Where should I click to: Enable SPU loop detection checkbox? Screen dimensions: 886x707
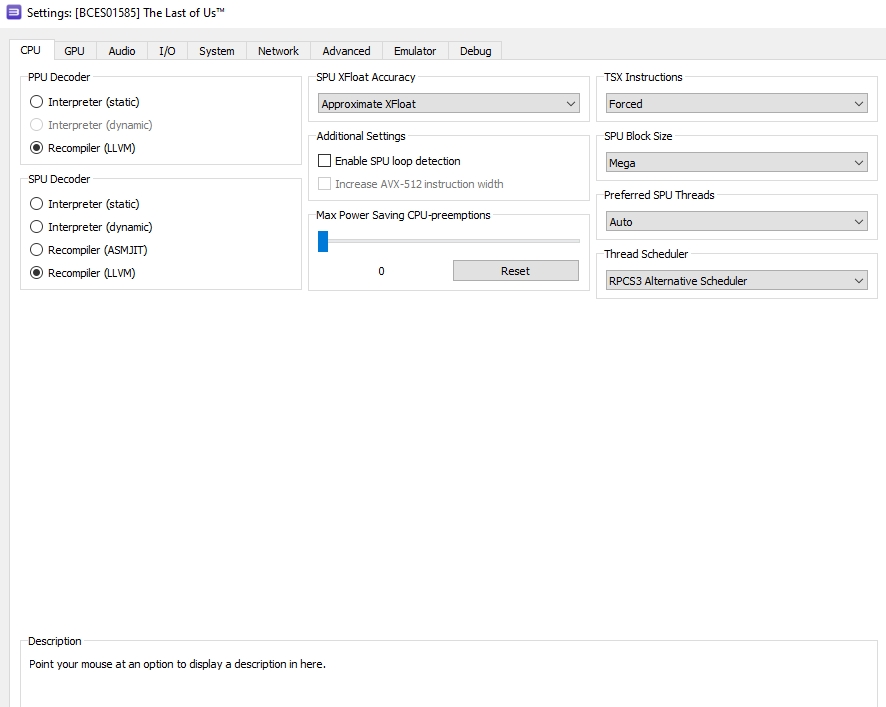pos(389,161)
